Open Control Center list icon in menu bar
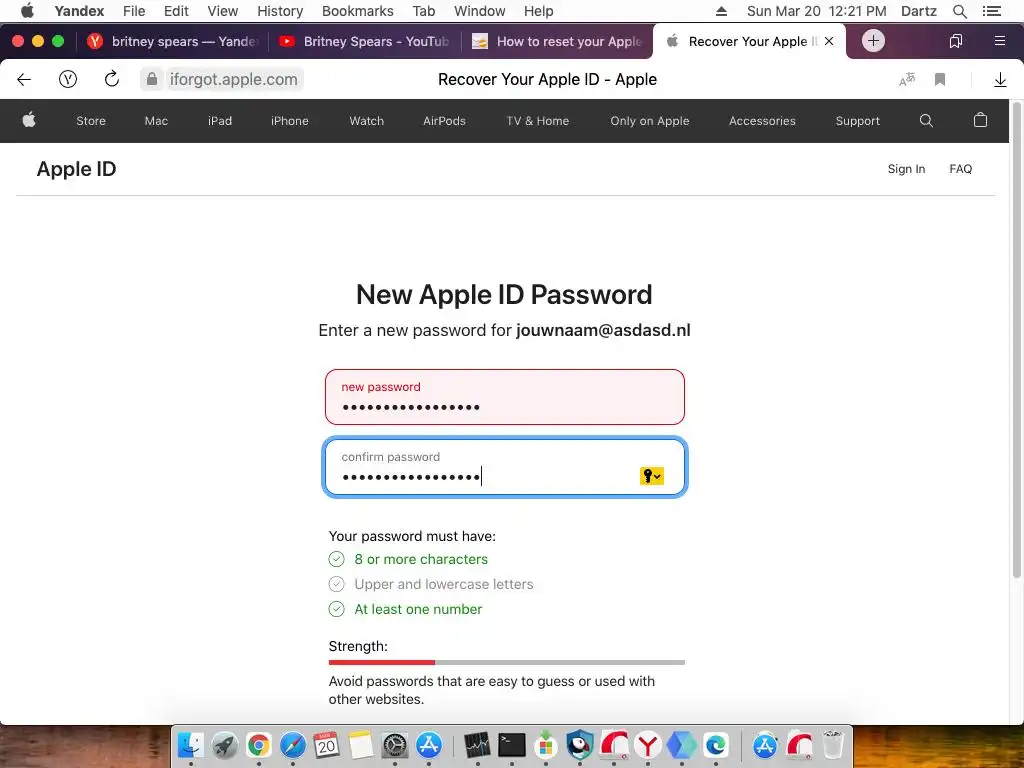Viewport: 1024px width, 768px height. pos(992,11)
